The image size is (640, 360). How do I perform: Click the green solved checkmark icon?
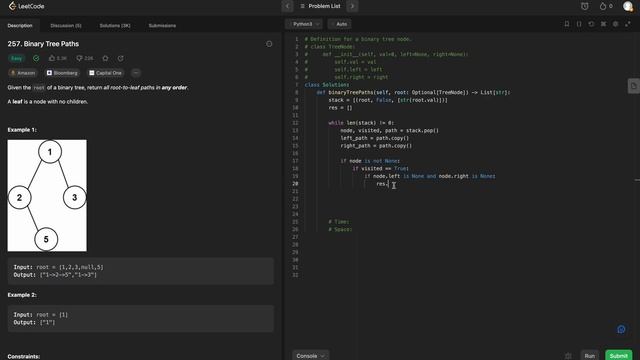[36, 58]
